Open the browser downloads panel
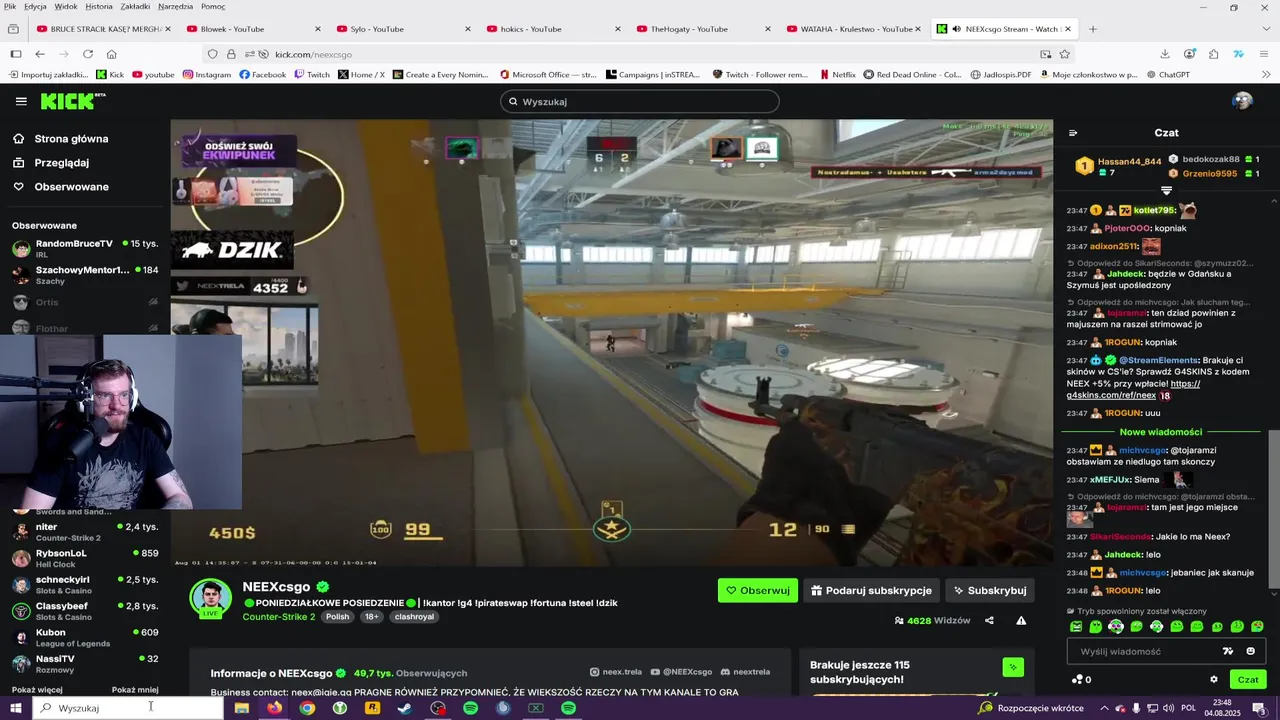This screenshot has width=1280, height=720. (1165, 54)
